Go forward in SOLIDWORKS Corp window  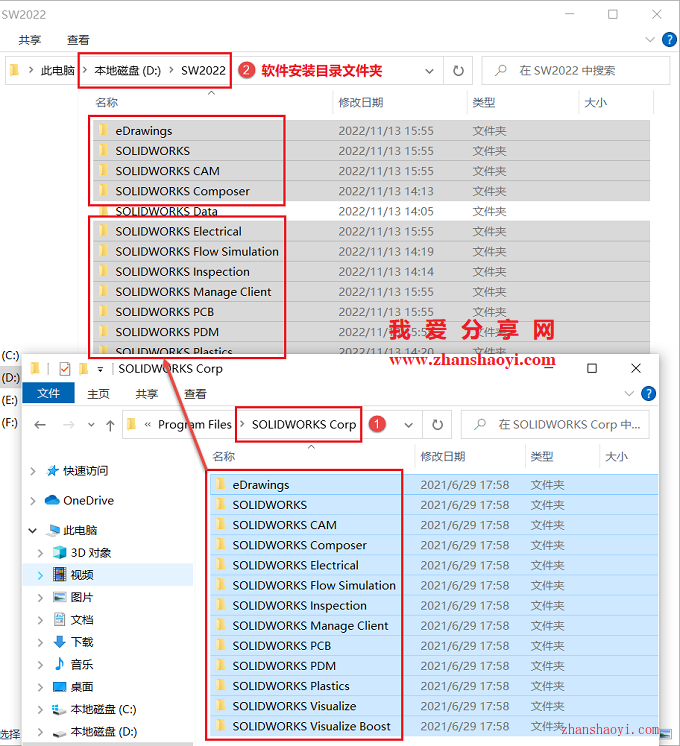pos(69,424)
